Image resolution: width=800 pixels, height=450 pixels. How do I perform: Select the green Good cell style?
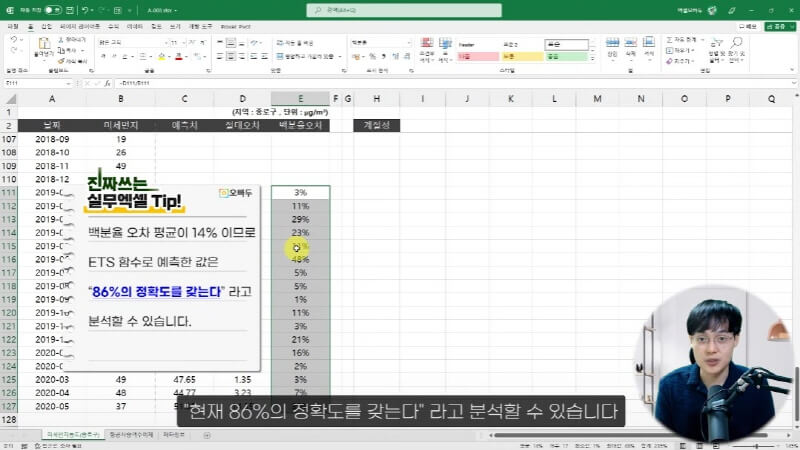(x=566, y=56)
